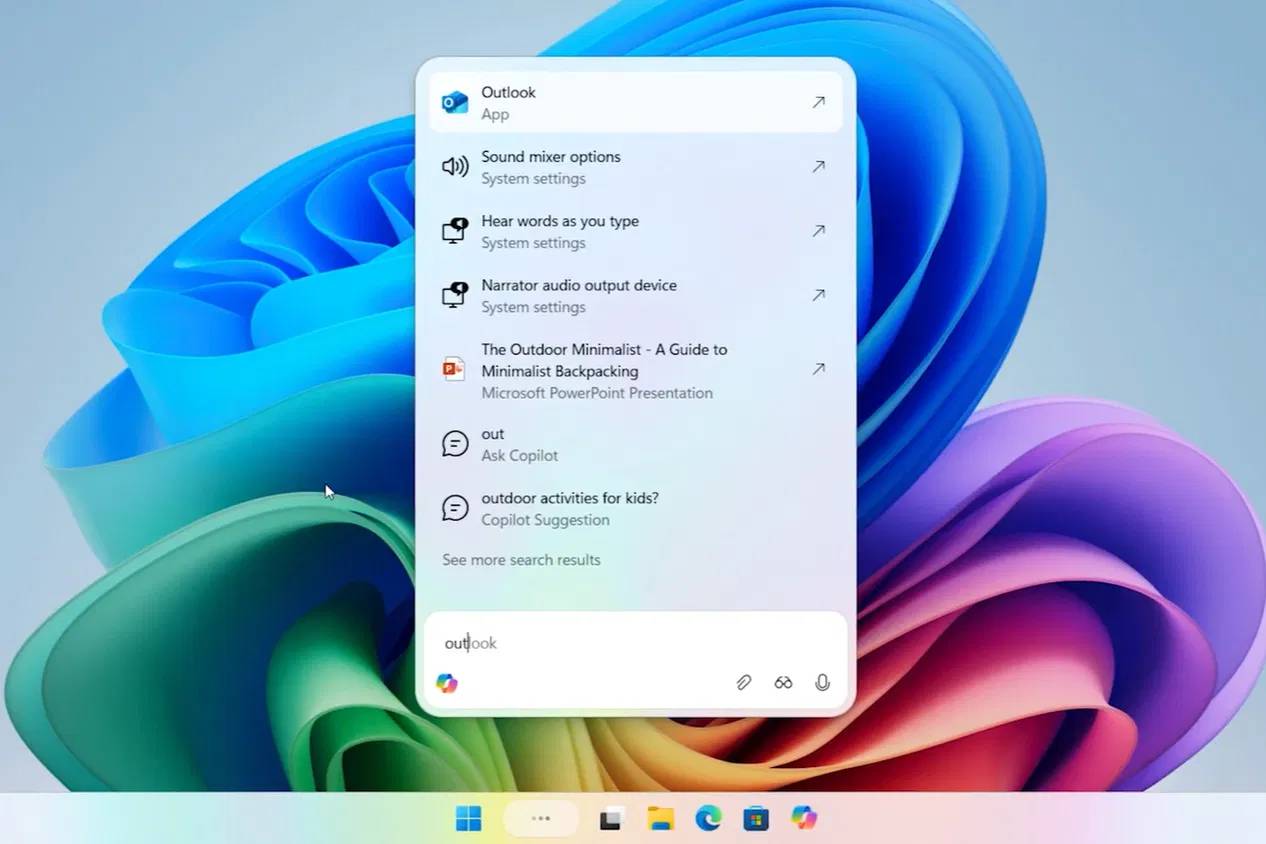1266x844 pixels.
Task: Select the PowerPoint presentation file icon
Action: [455, 370]
